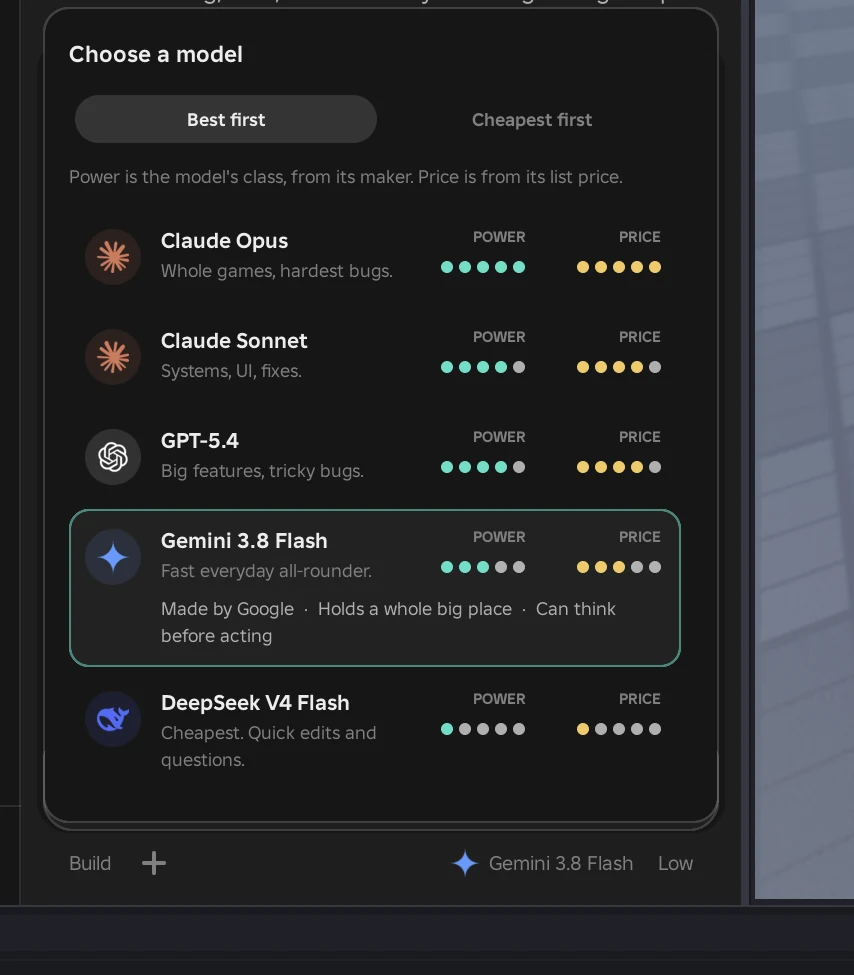Click the Claude Opus starburst icon
The image size is (854, 975).
113,257
